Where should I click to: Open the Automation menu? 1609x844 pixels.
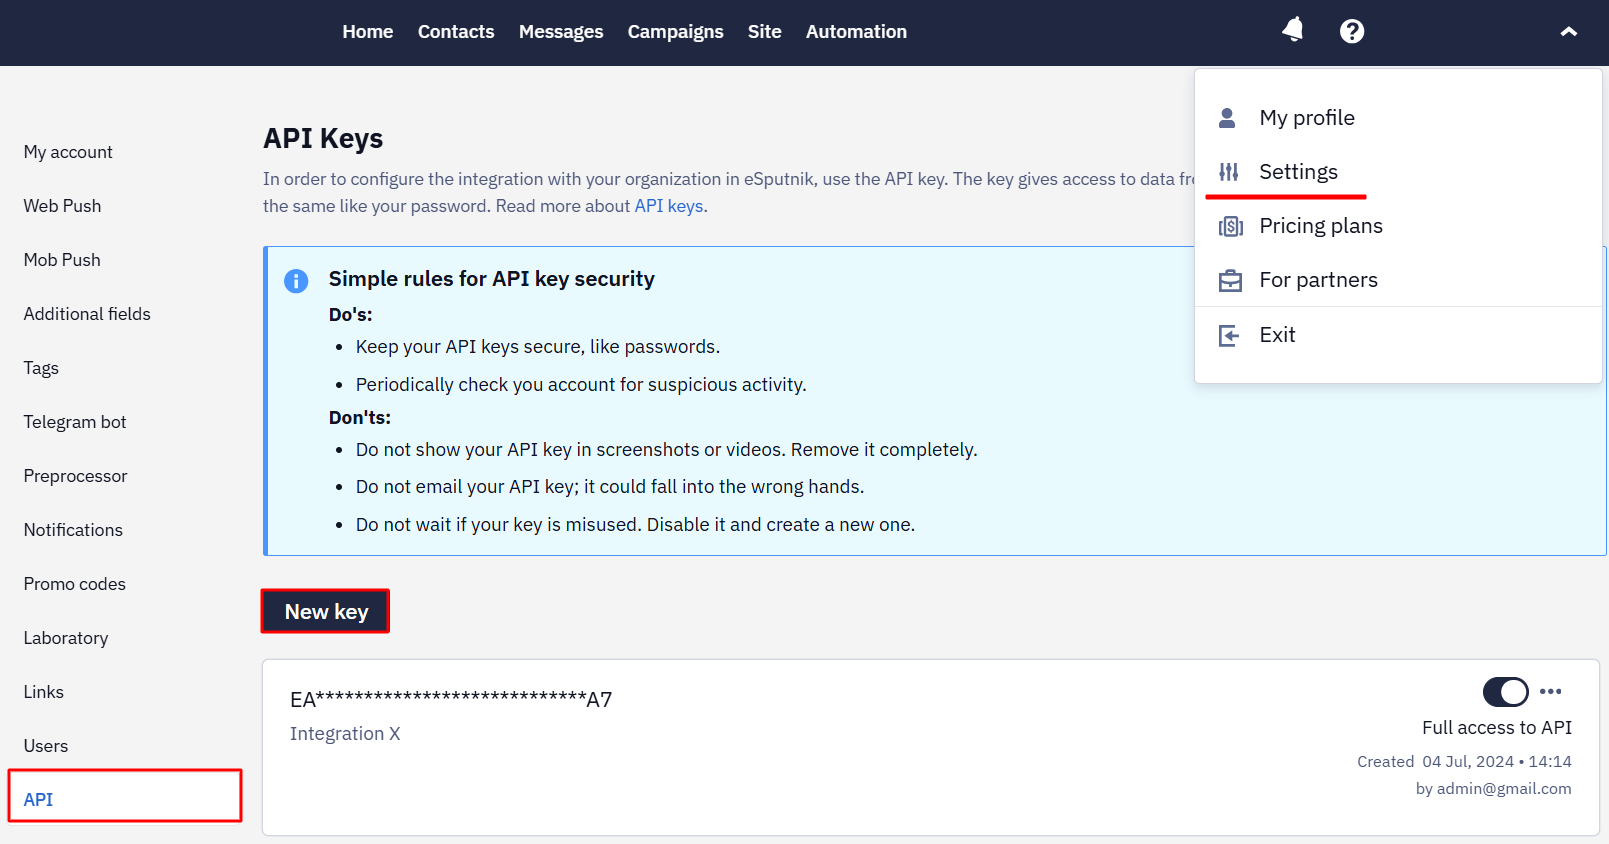857,32
